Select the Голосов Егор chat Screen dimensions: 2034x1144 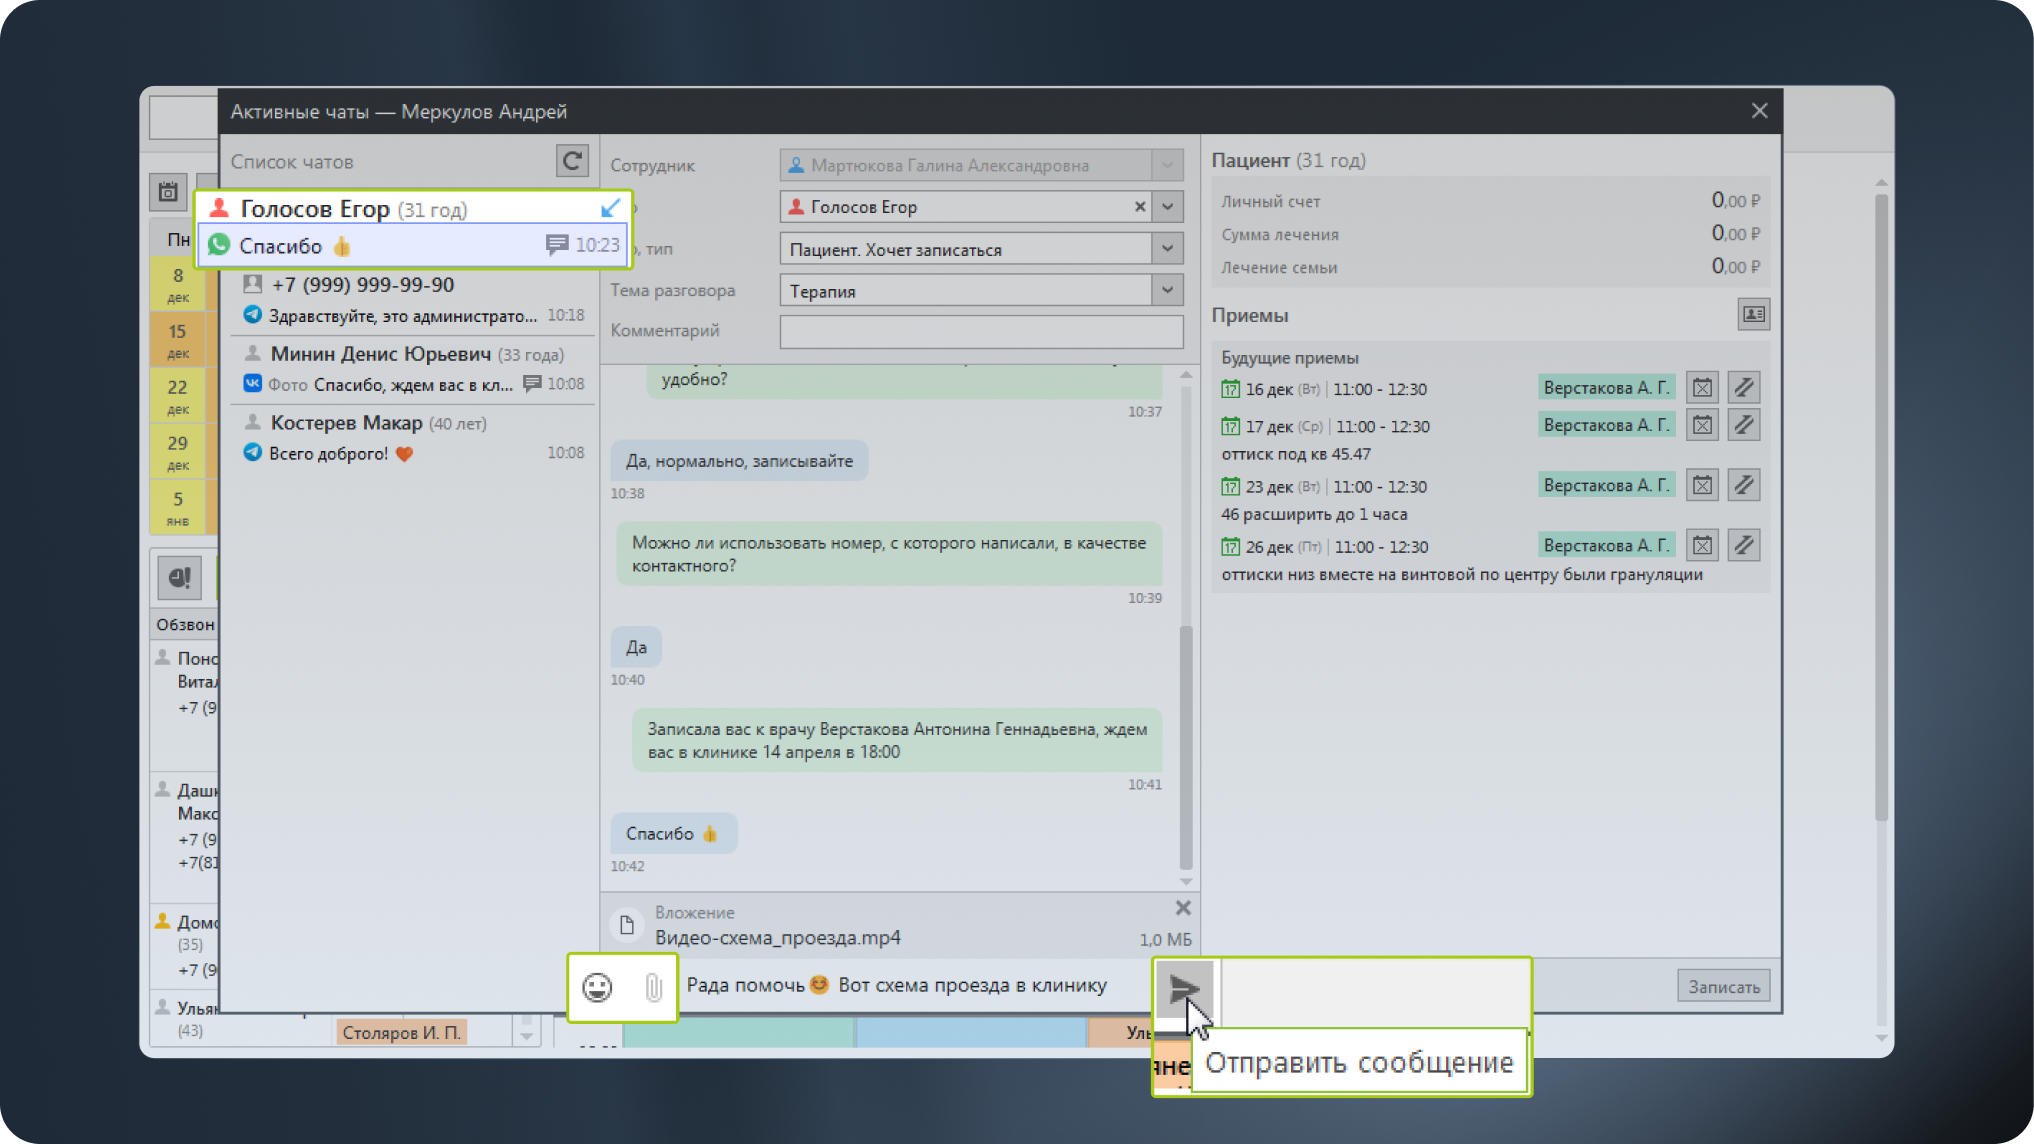click(x=413, y=228)
